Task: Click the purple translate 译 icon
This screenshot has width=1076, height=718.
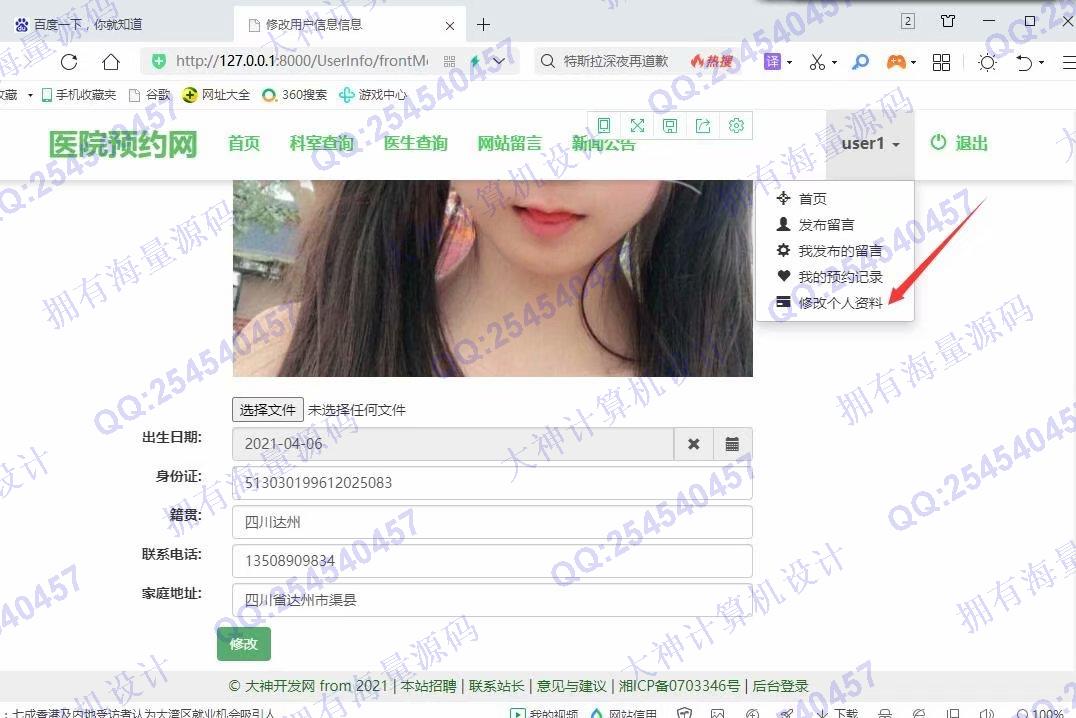Action: point(772,62)
